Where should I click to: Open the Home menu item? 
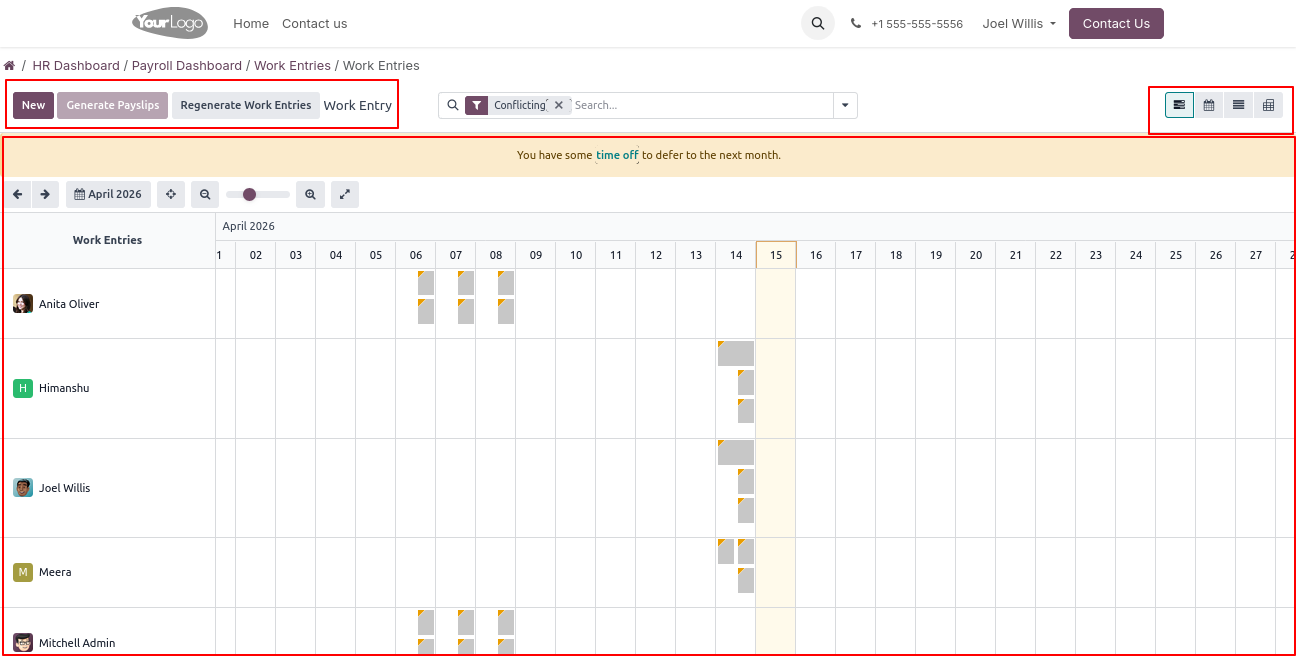tap(251, 24)
